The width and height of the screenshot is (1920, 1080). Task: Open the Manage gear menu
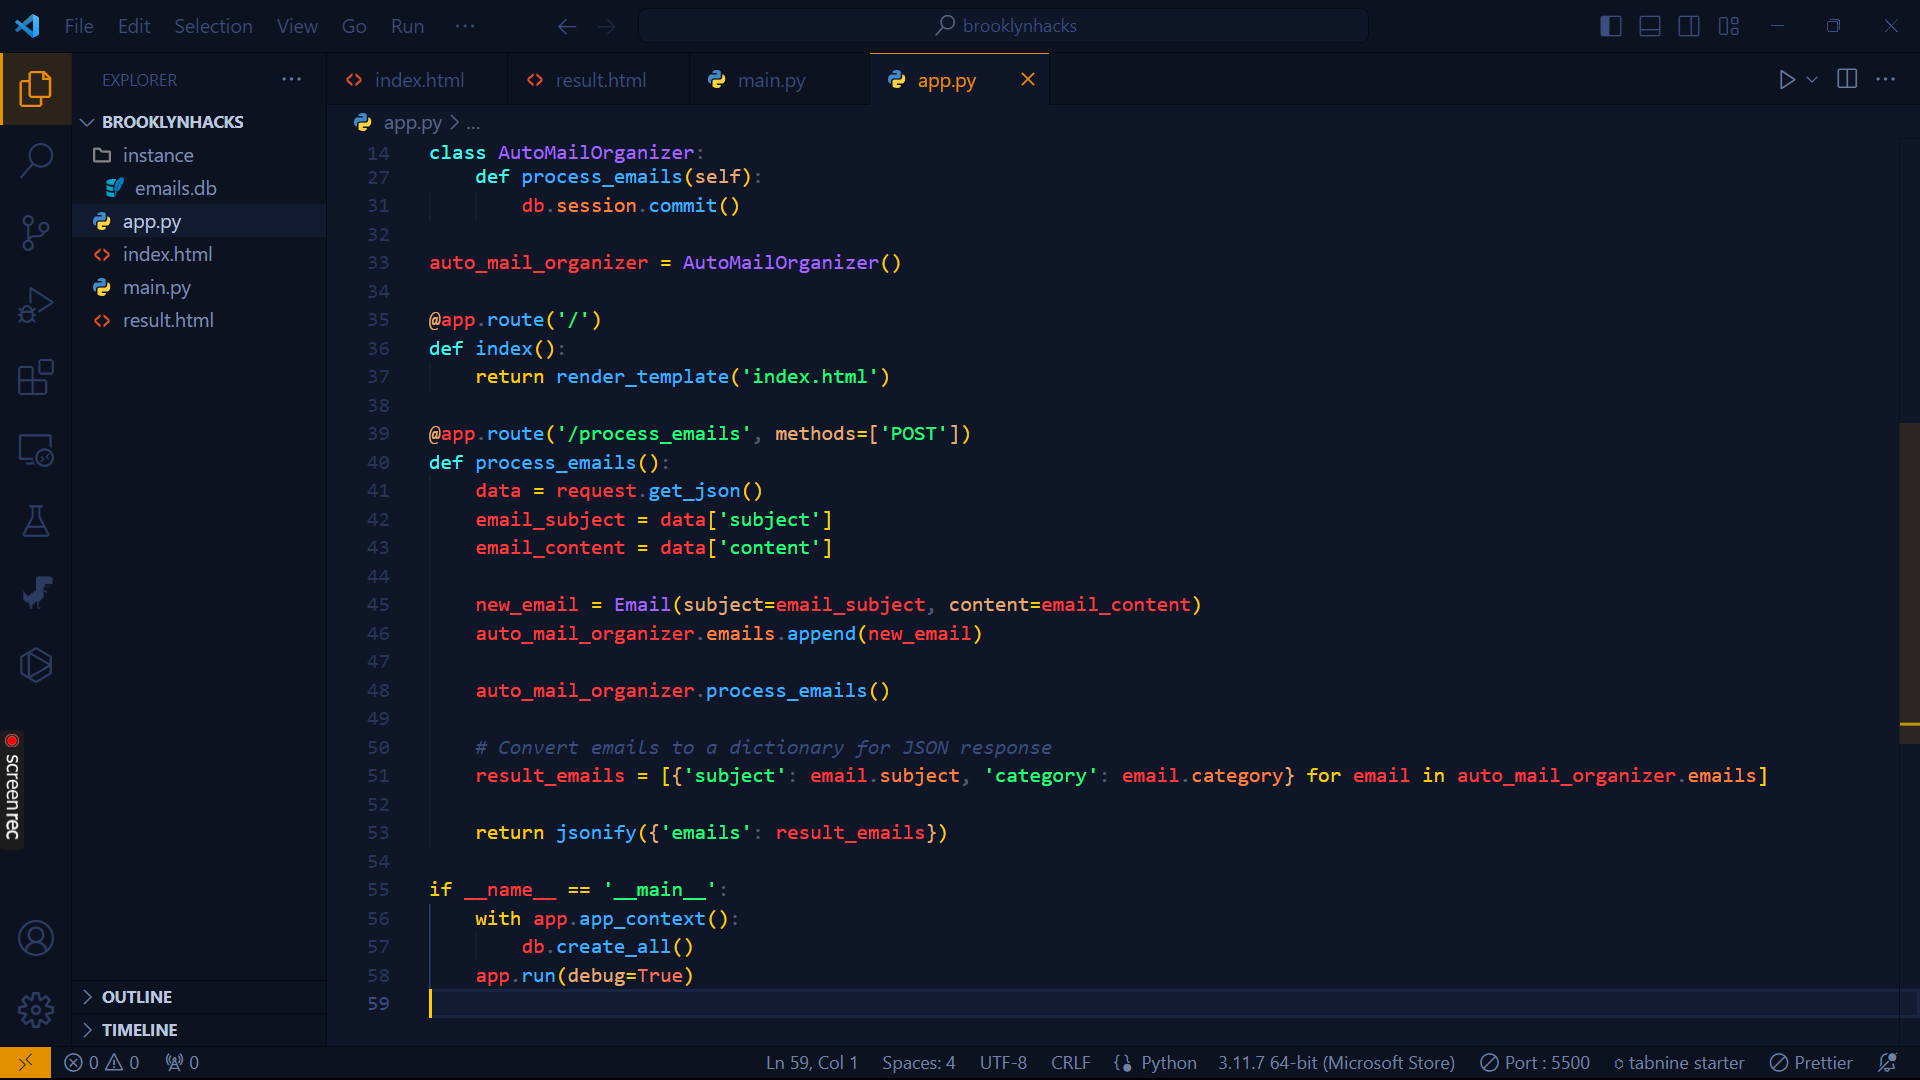click(36, 1010)
